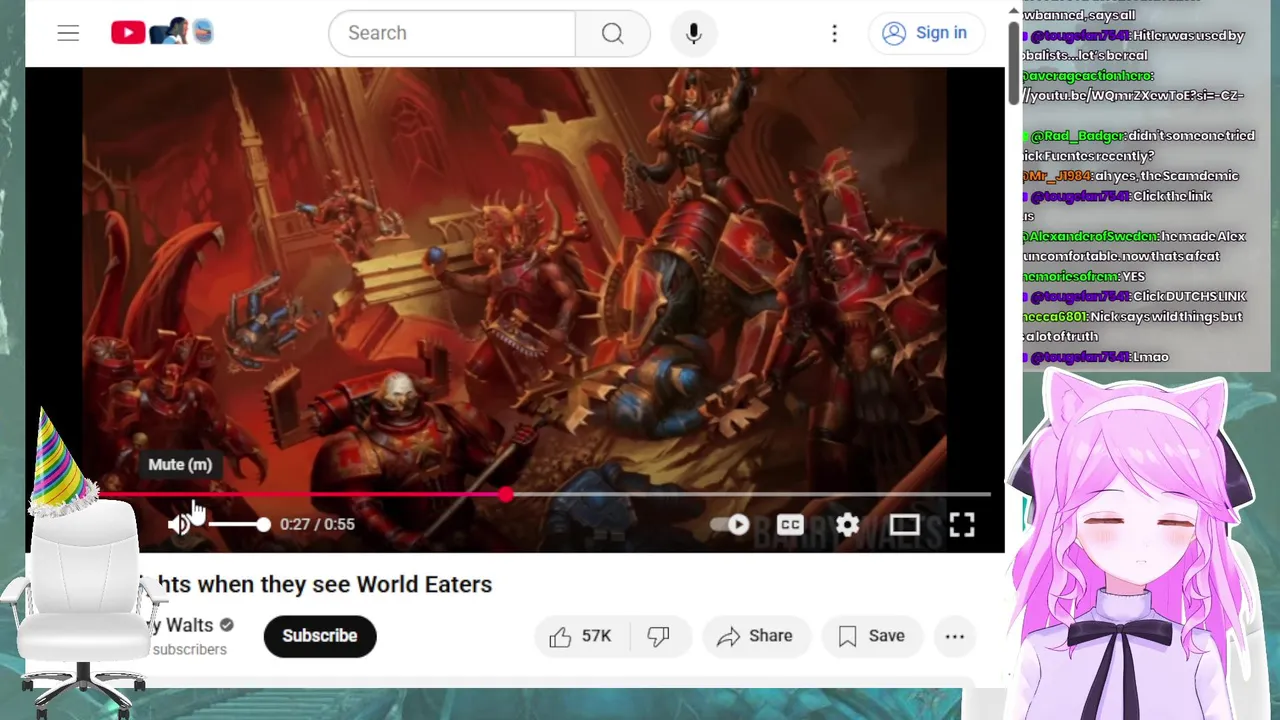Open the player settings gear
This screenshot has height=720, width=1280.
coord(847,524)
